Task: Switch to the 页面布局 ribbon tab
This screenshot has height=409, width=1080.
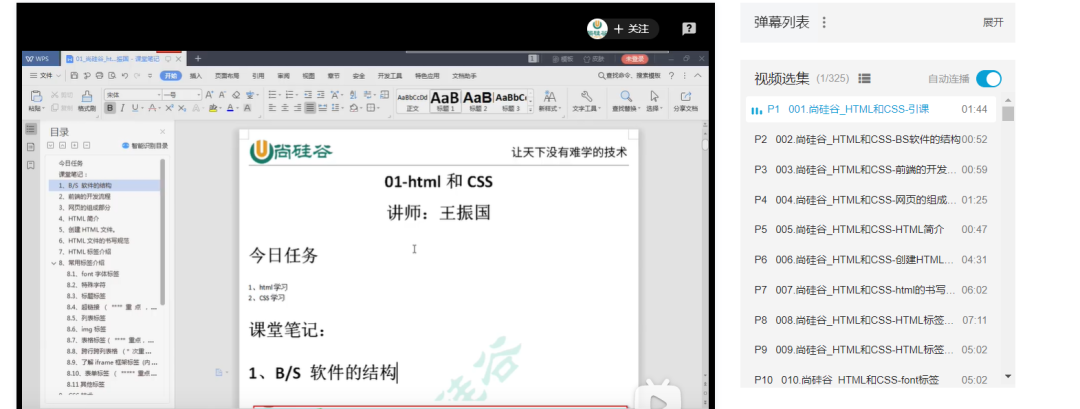Action: click(x=227, y=76)
